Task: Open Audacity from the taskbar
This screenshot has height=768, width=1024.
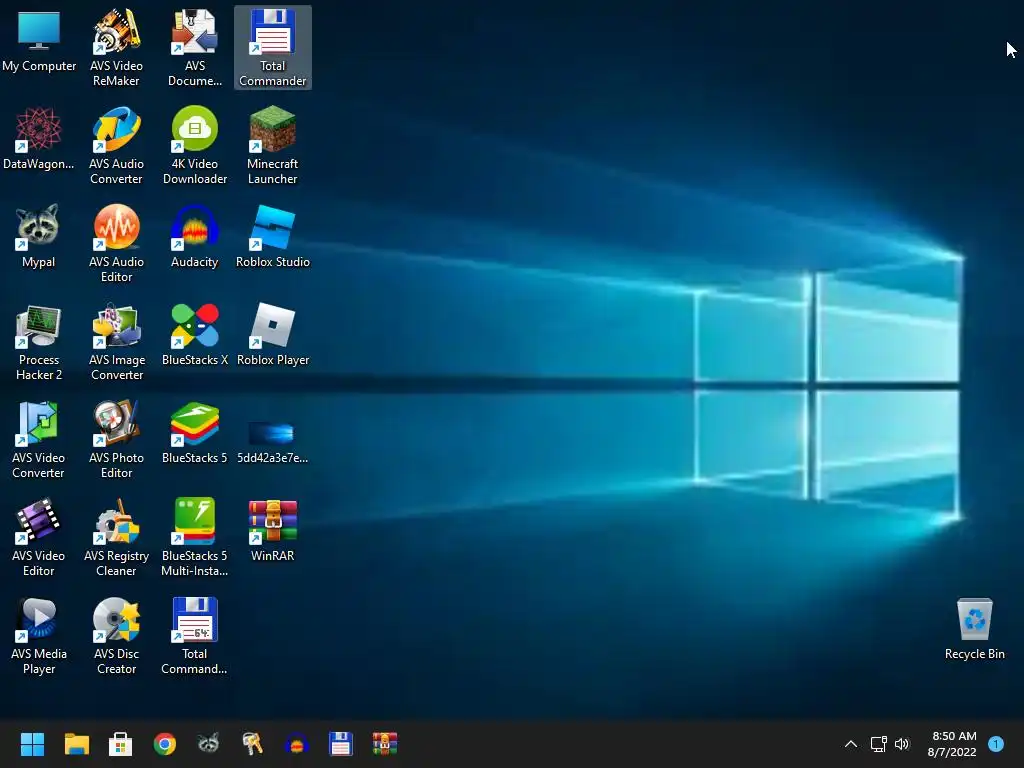Action: click(x=296, y=744)
